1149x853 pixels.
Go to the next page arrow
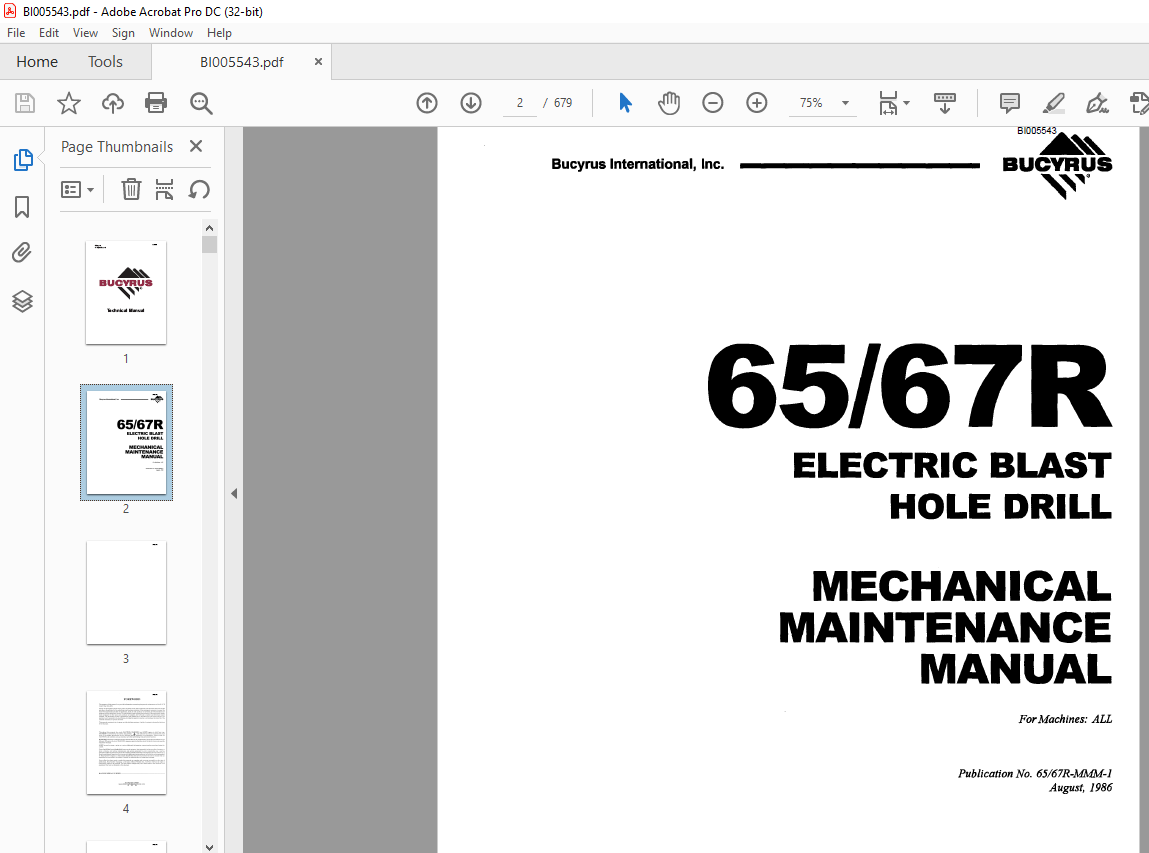471,103
